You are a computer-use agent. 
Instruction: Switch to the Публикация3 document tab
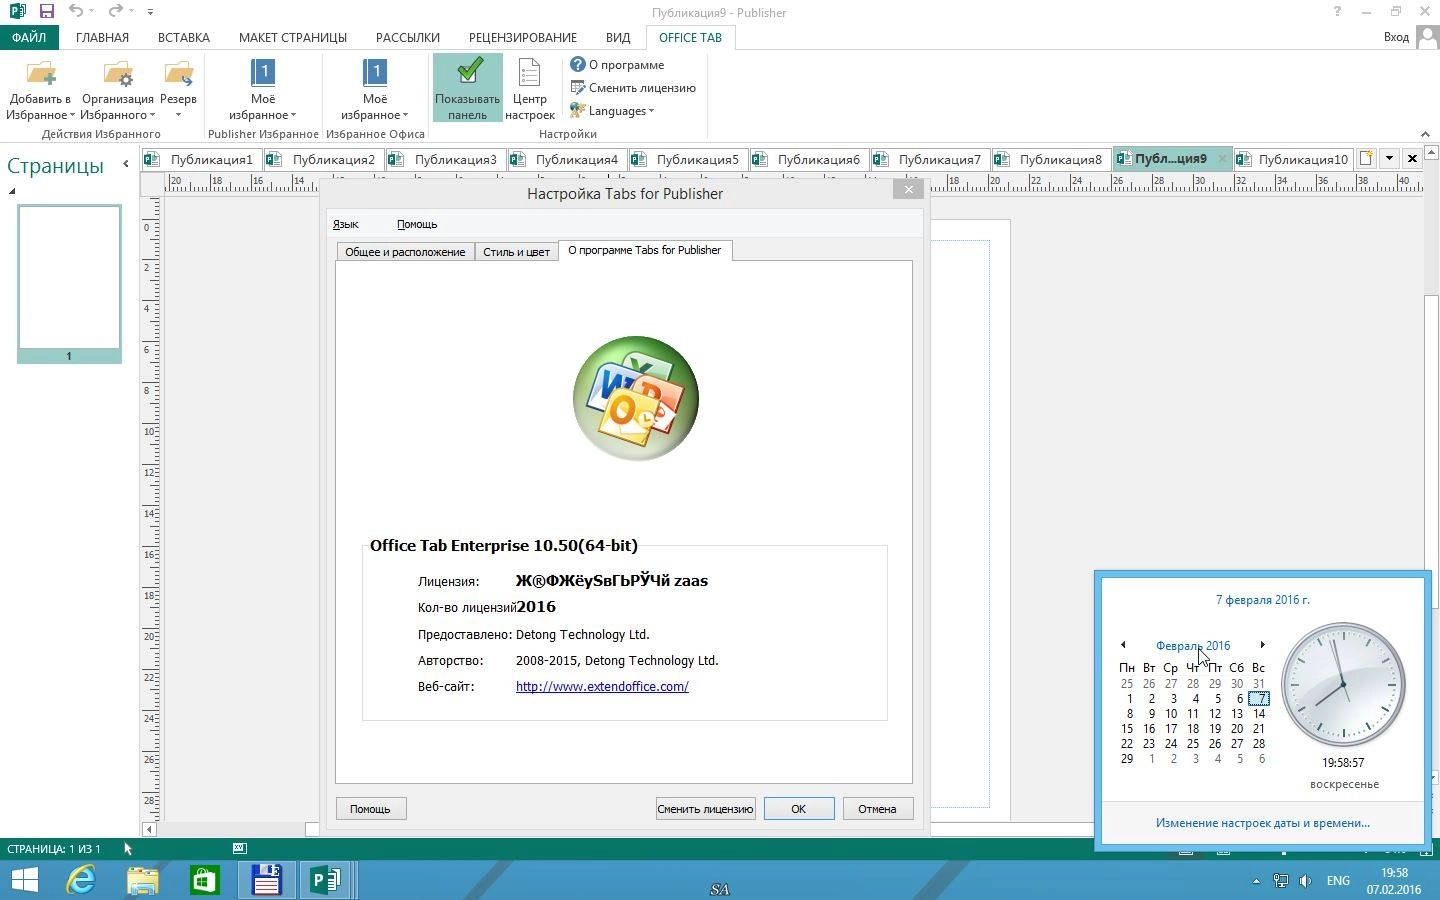click(x=445, y=159)
